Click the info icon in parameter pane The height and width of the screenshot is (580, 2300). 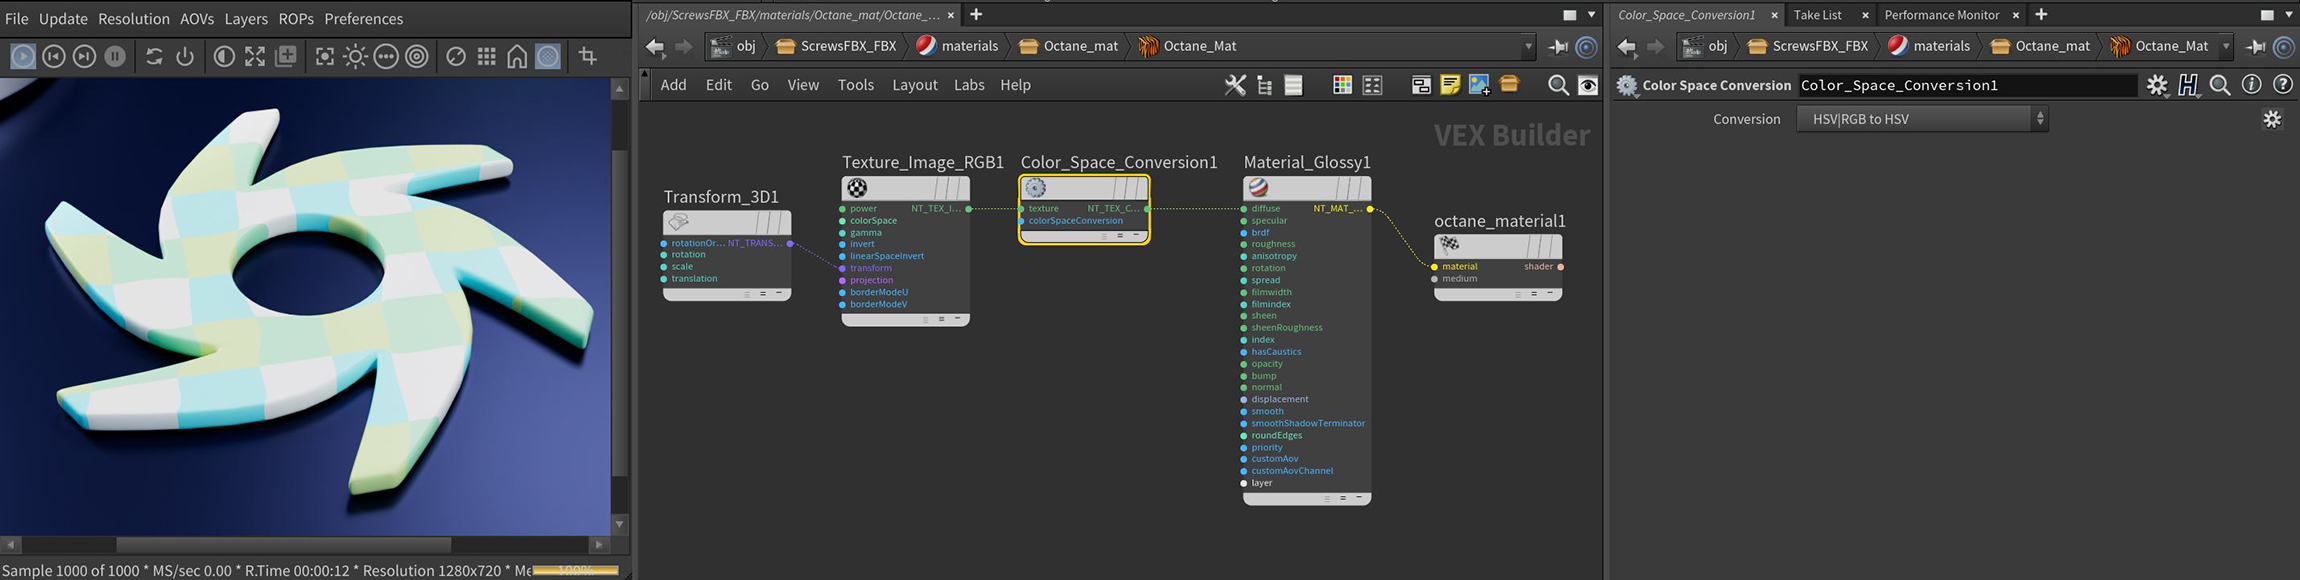click(2251, 85)
